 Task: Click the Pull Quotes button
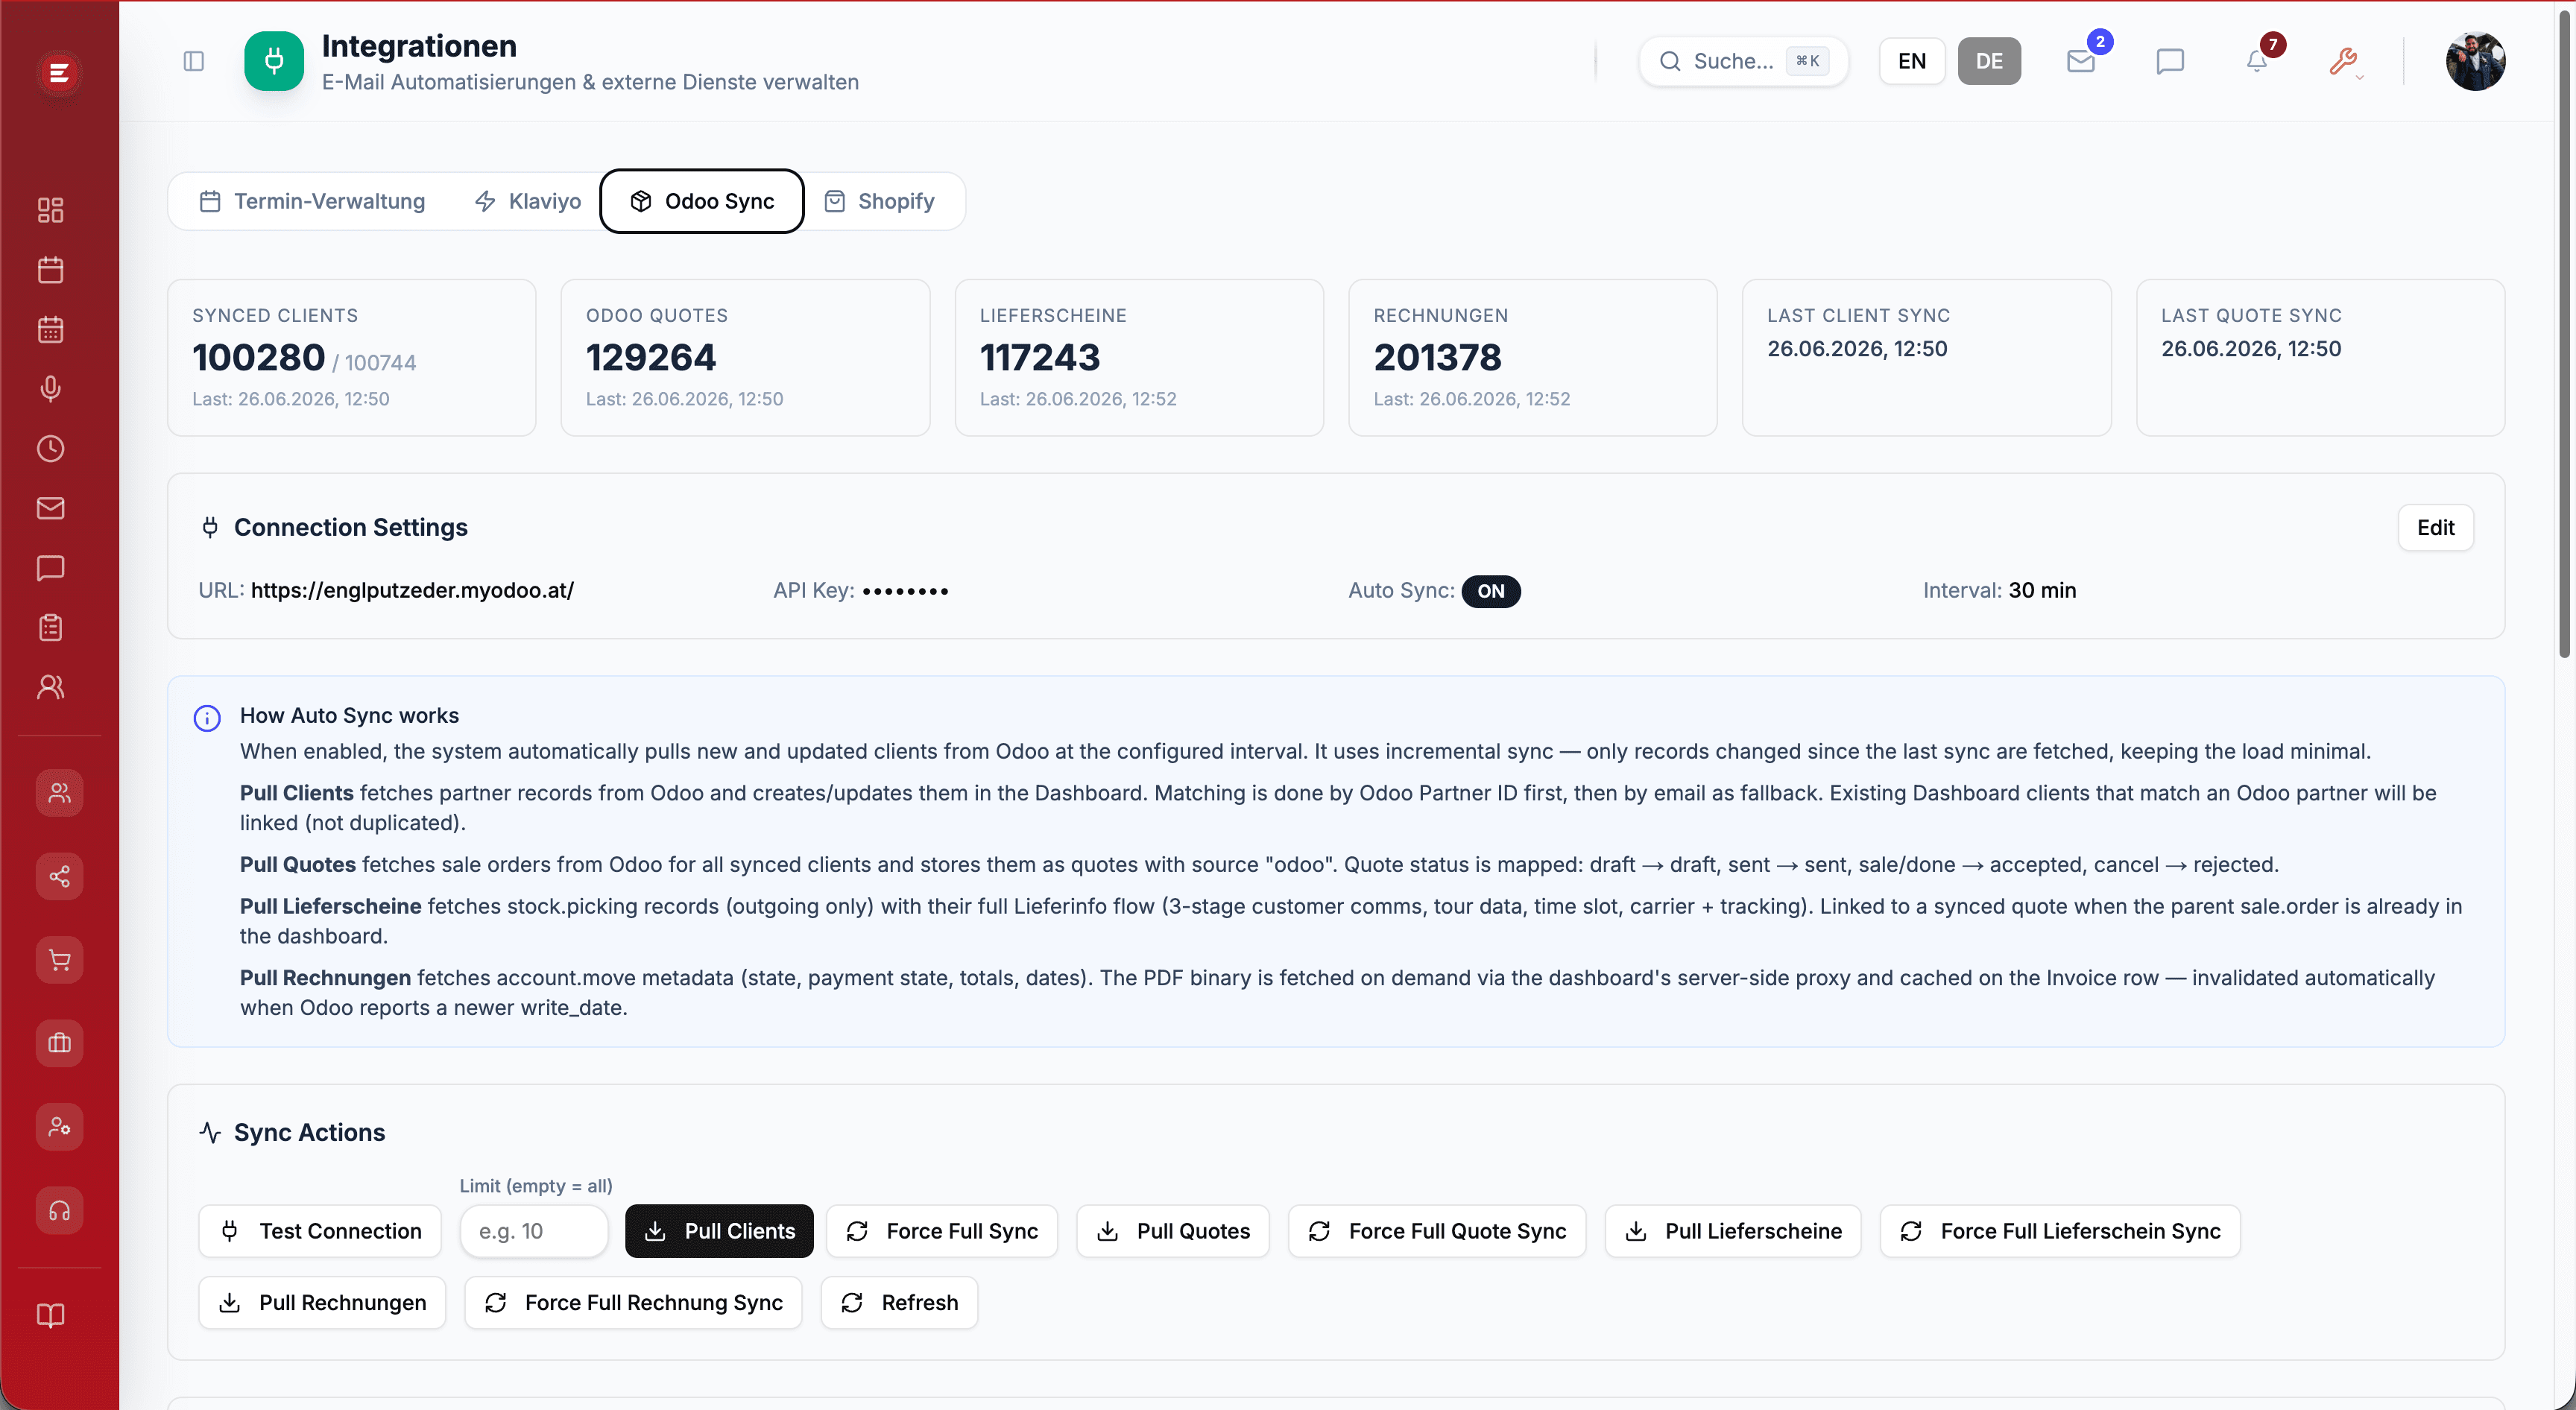point(1173,1231)
